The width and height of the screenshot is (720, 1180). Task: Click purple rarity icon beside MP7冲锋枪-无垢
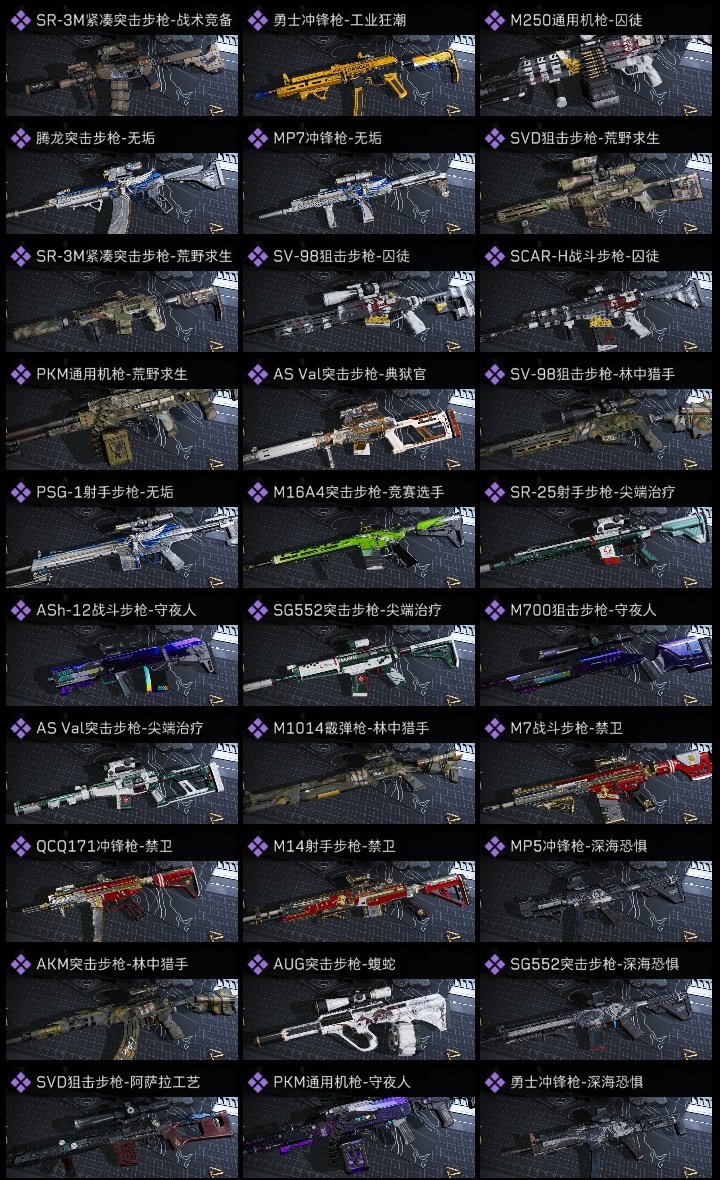coord(257,138)
